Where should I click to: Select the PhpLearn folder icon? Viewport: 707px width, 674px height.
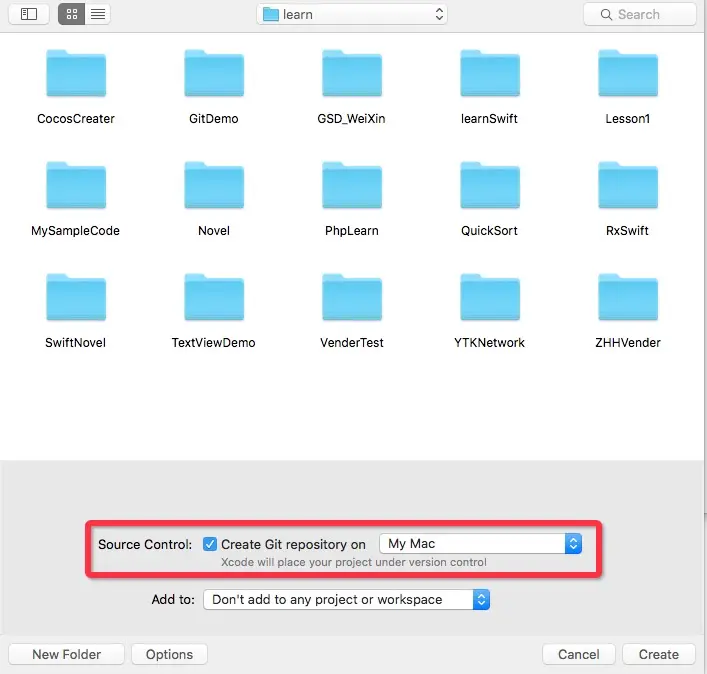pyautogui.click(x=352, y=185)
